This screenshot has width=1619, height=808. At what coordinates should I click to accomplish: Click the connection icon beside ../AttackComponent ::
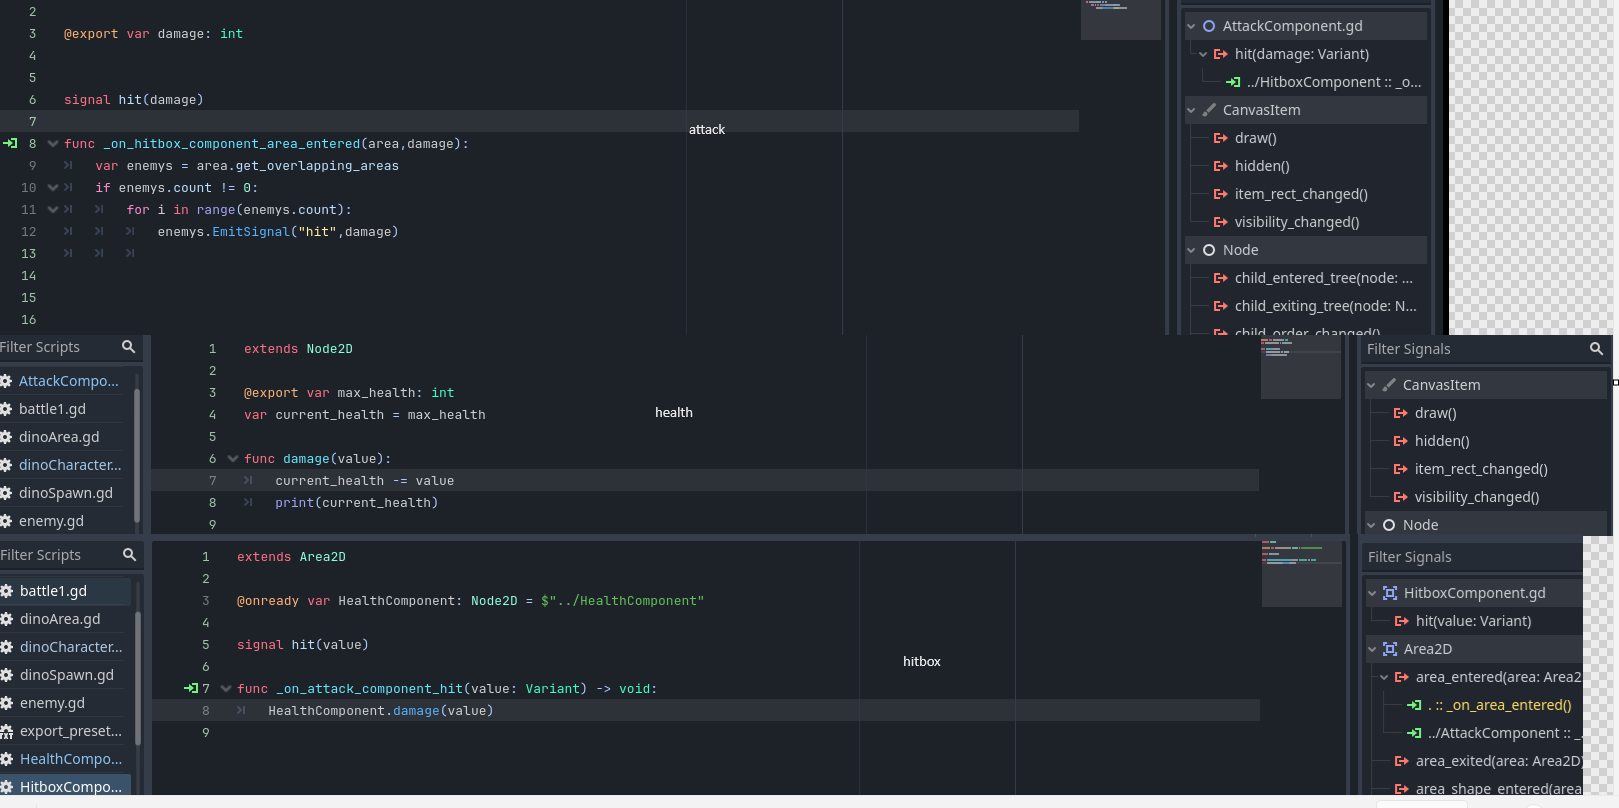[x=1414, y=733]
